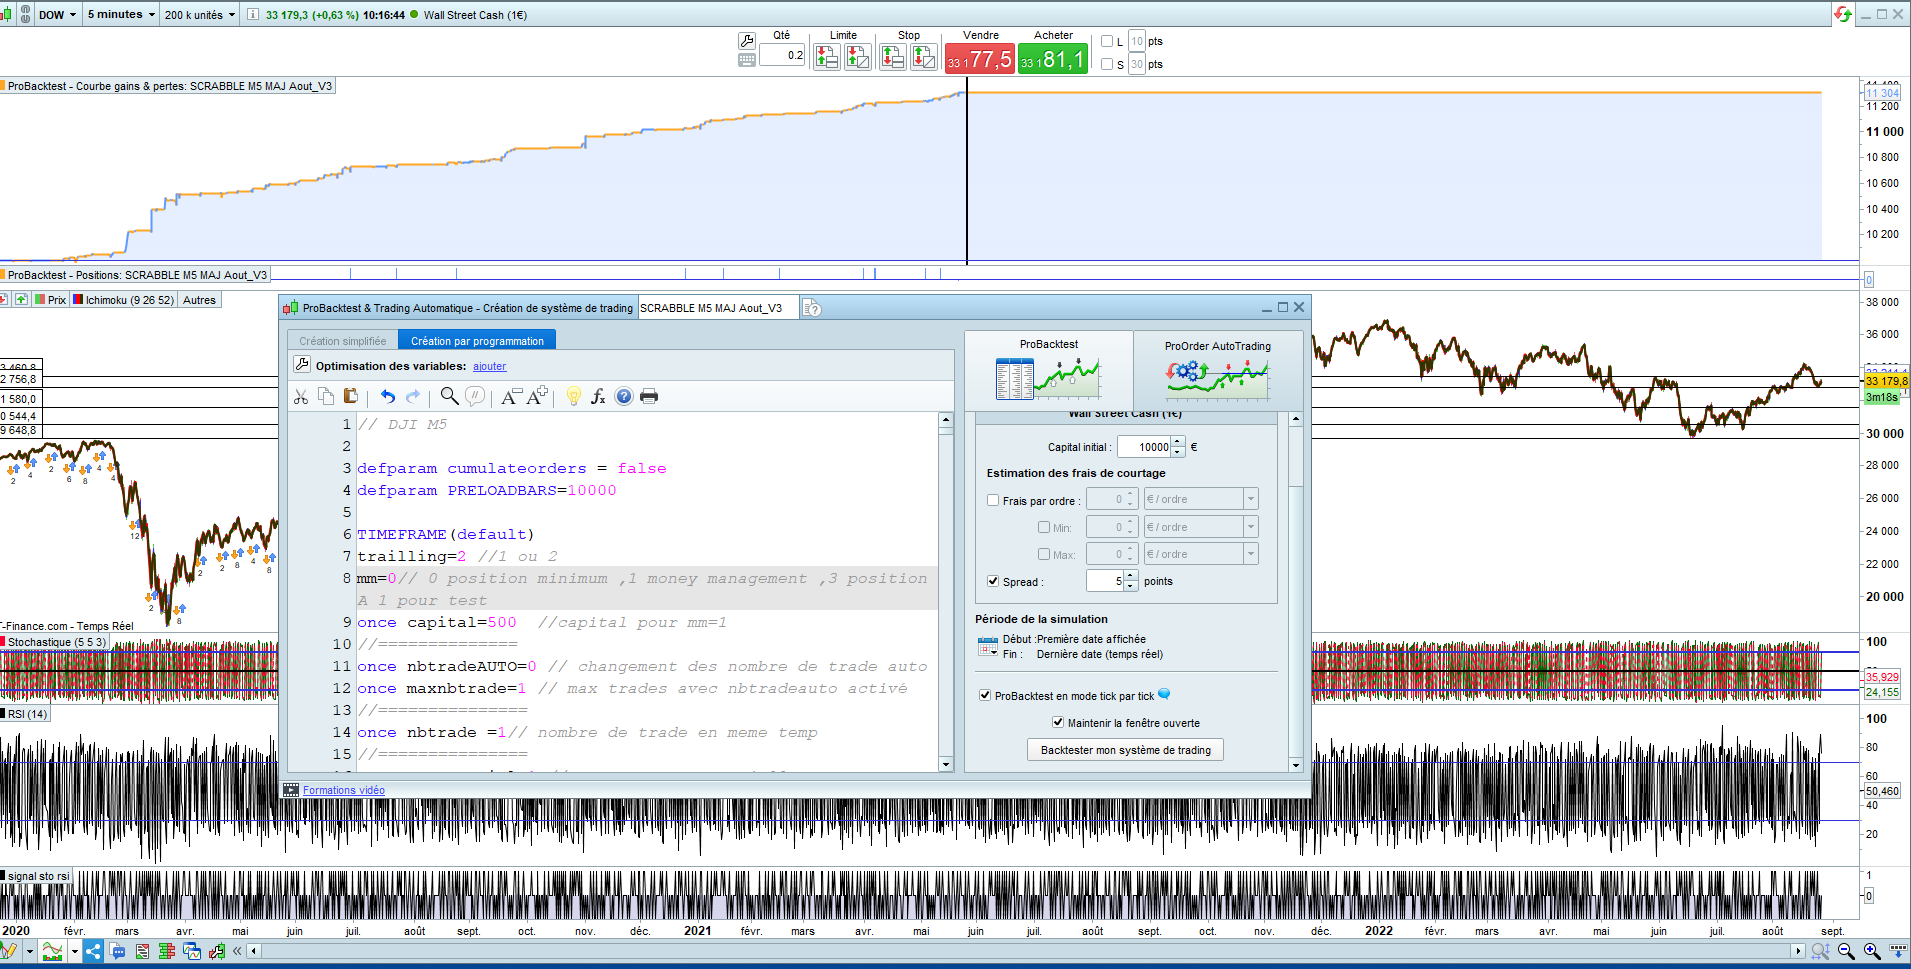Click the lightbulb icon in editor toolbar
The image size is (1911, 969).
[573, 397]
